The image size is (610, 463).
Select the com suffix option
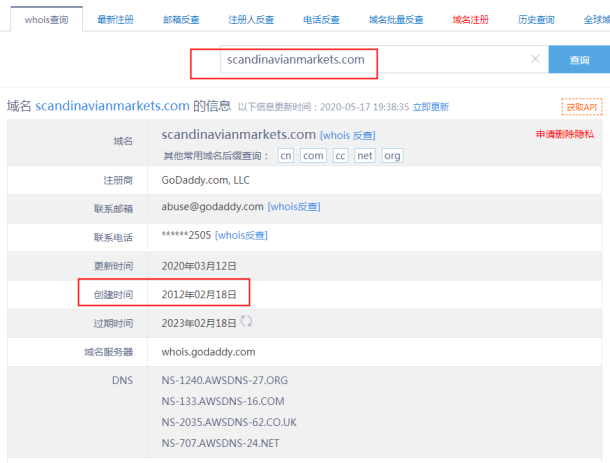(x=313, y=156)
